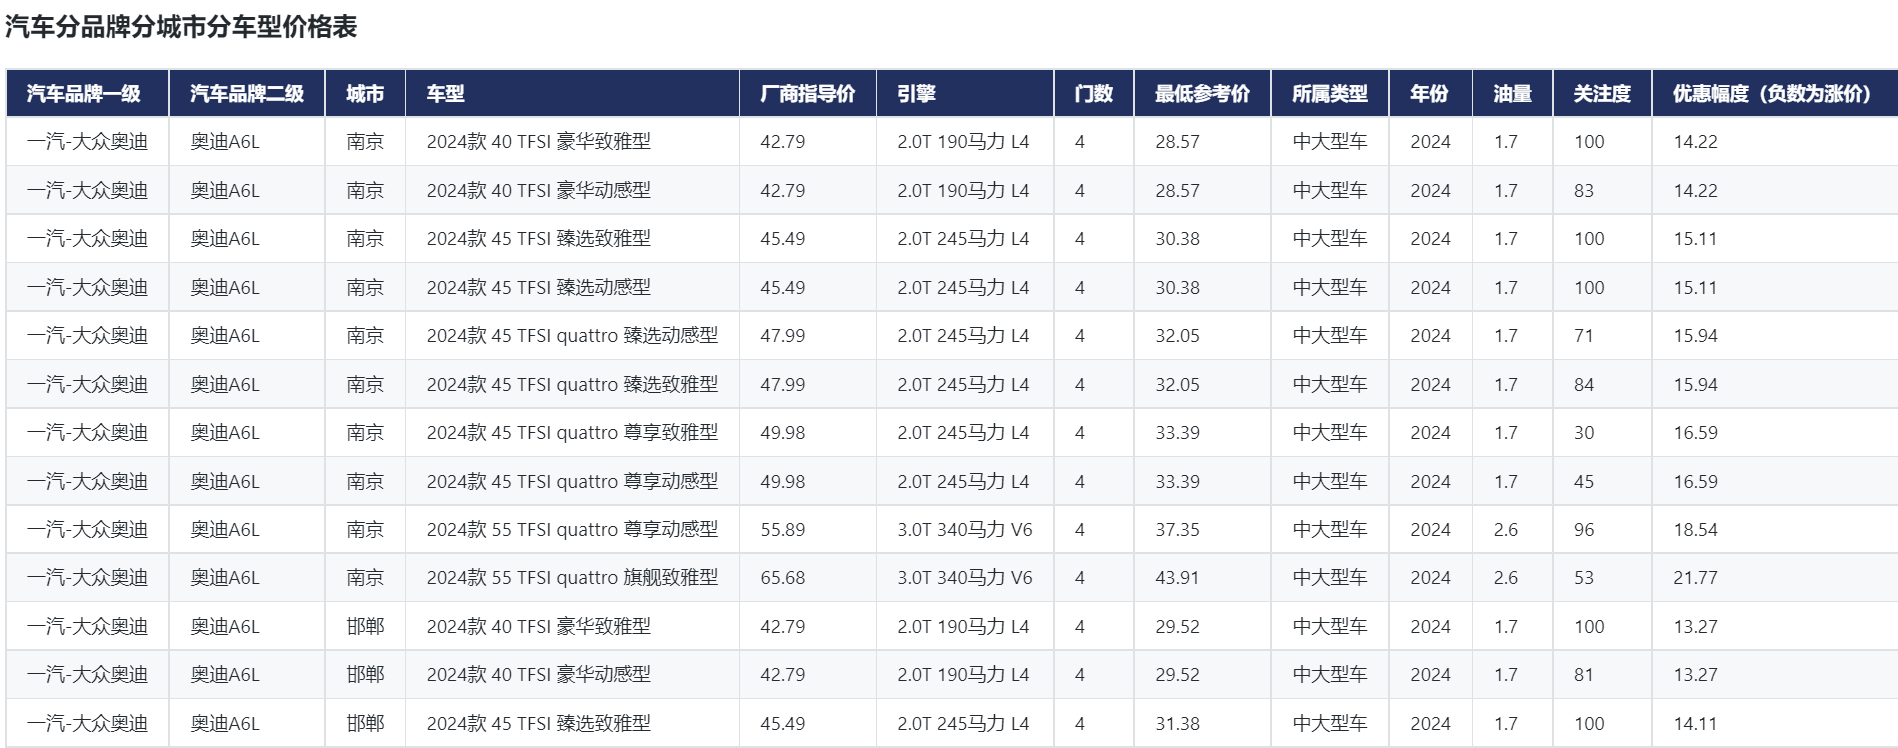Select the 55 TFSI quattro 尊享动感型 cell
The height and width of the screenshot is (748, 1898).
[572, 530]
